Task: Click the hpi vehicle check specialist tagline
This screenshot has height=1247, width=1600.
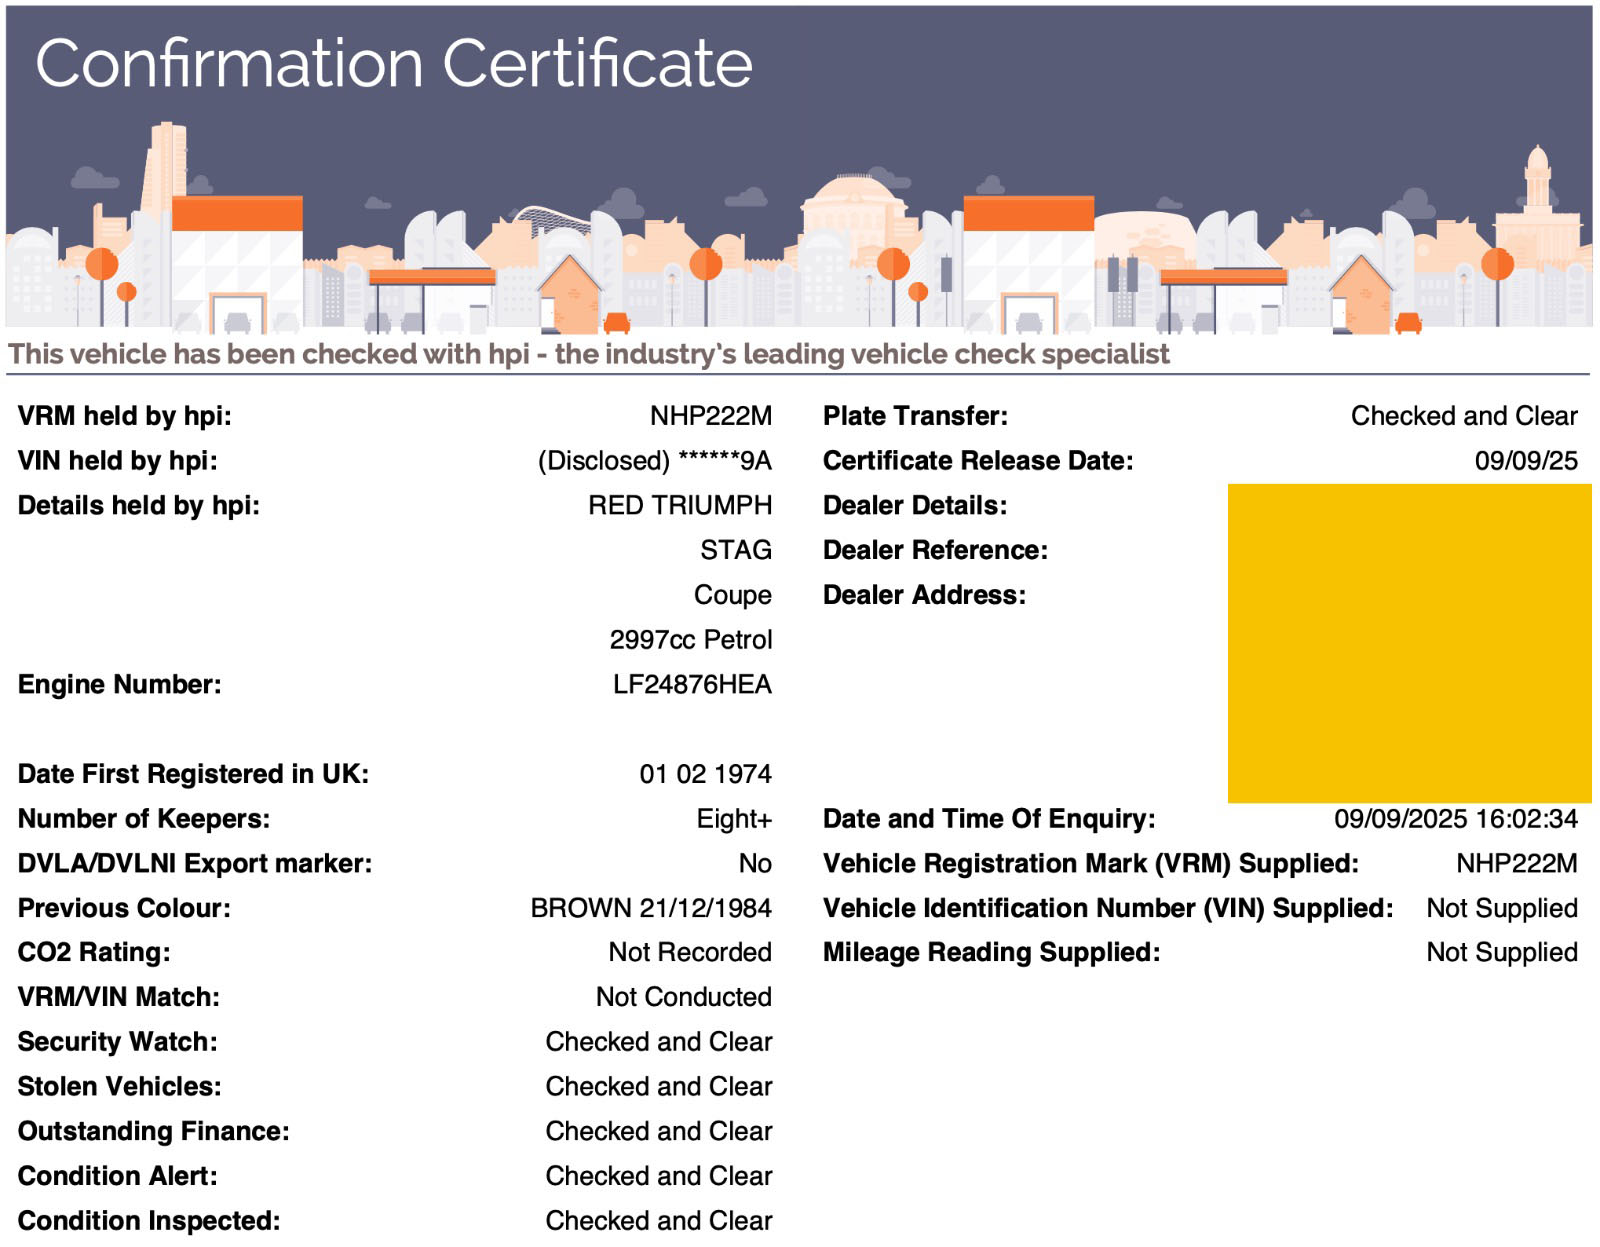Action: pos(589,354)
